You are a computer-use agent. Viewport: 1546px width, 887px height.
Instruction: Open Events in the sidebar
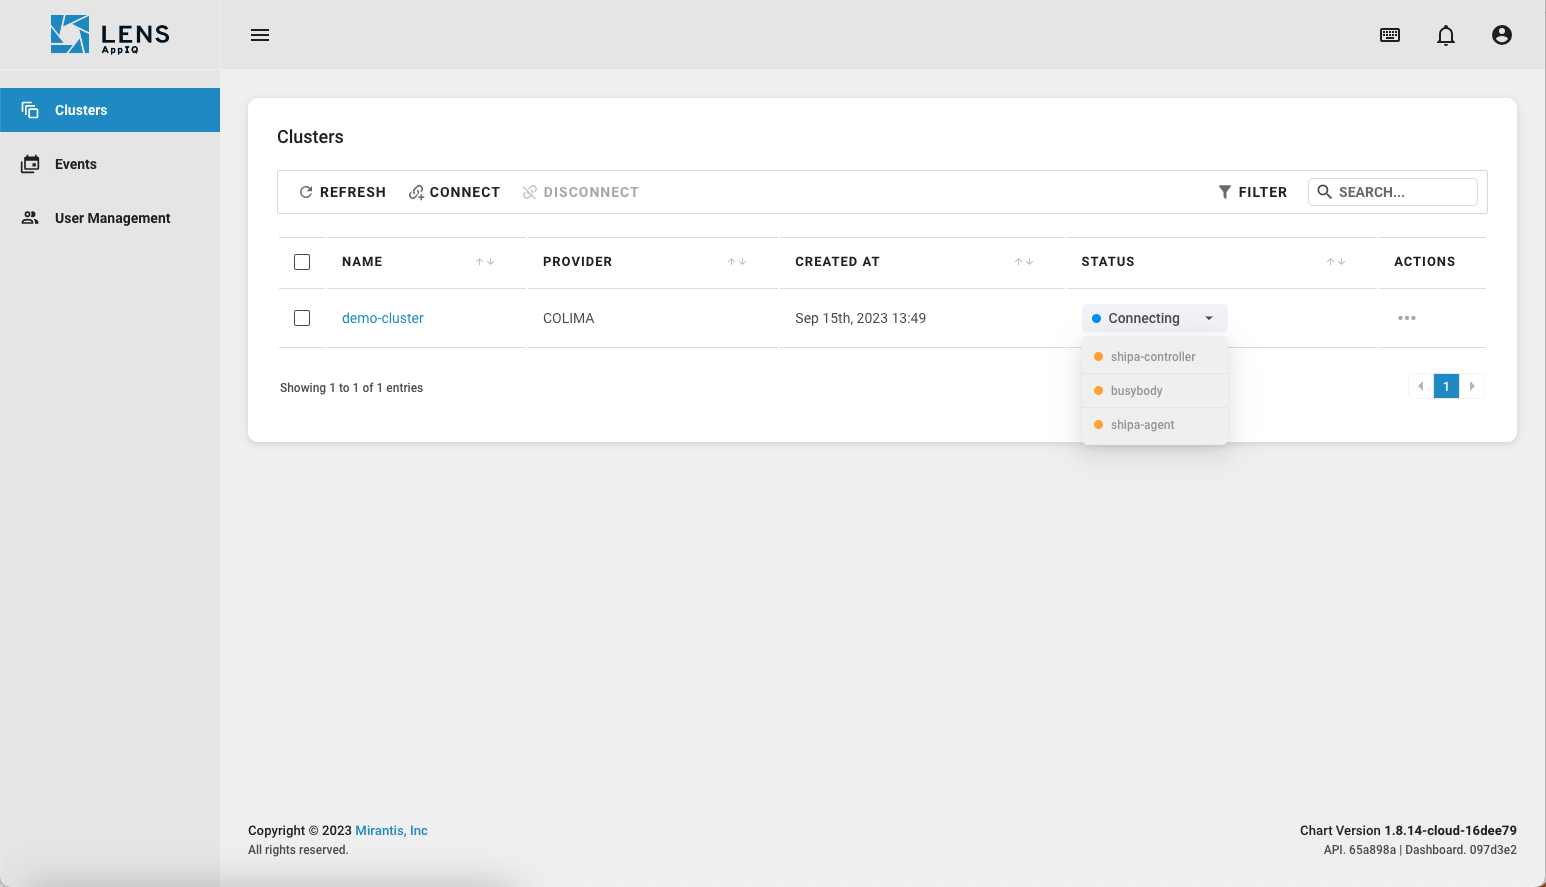tap(110, 164)
